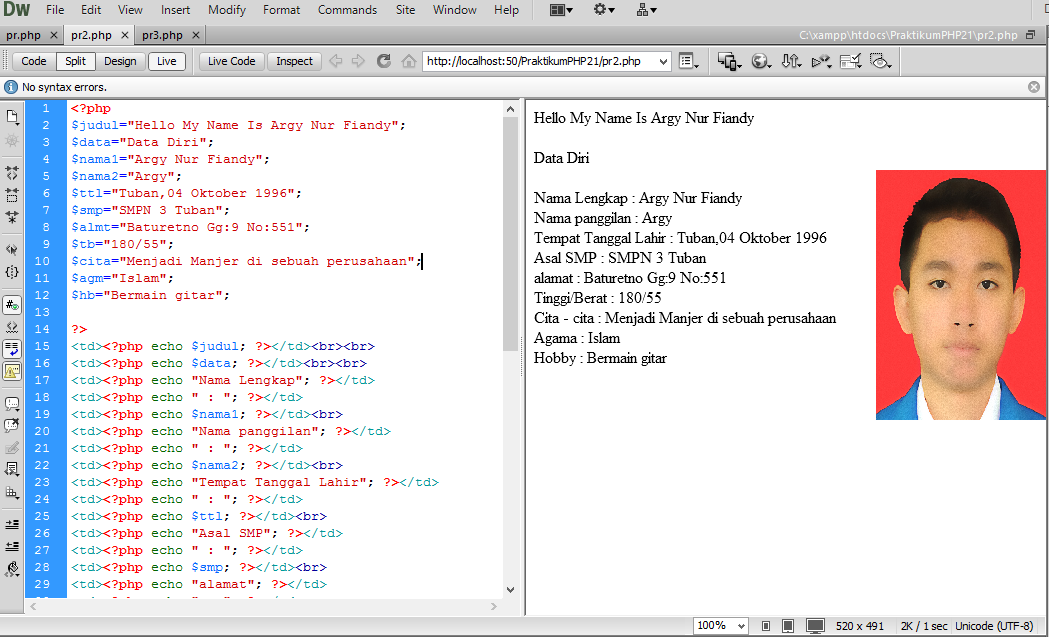Open Preview in Browser globe dropdown
The image size is (1049, 637).
click(760, 62)
